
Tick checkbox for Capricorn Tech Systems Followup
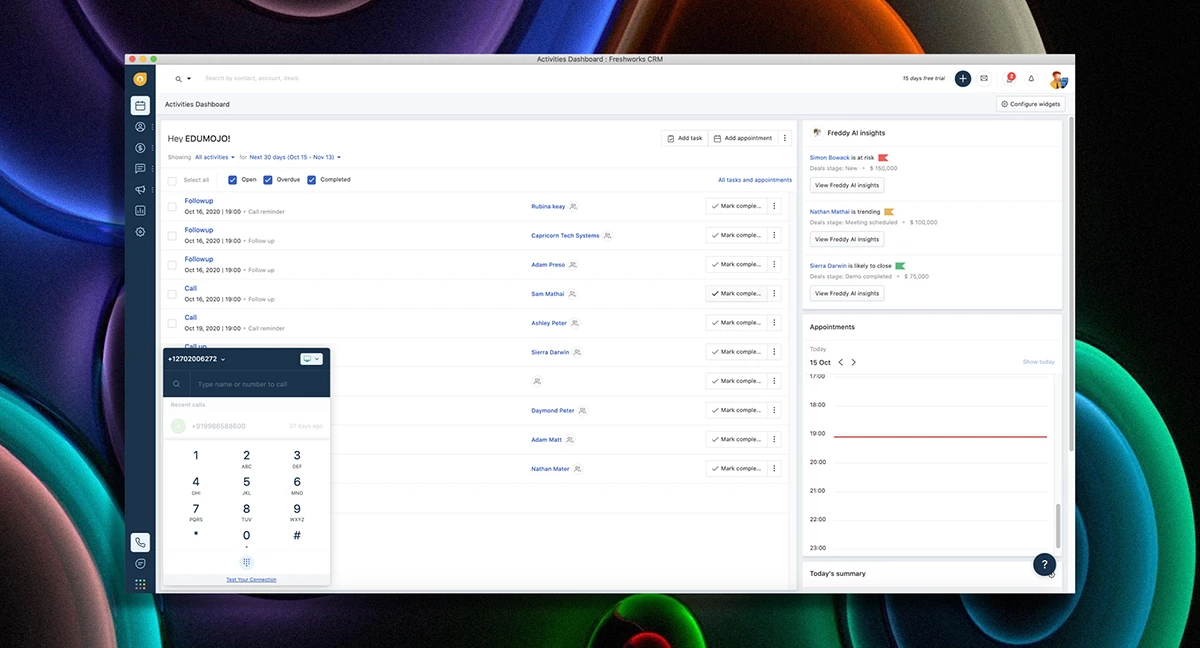click(172, 236)
